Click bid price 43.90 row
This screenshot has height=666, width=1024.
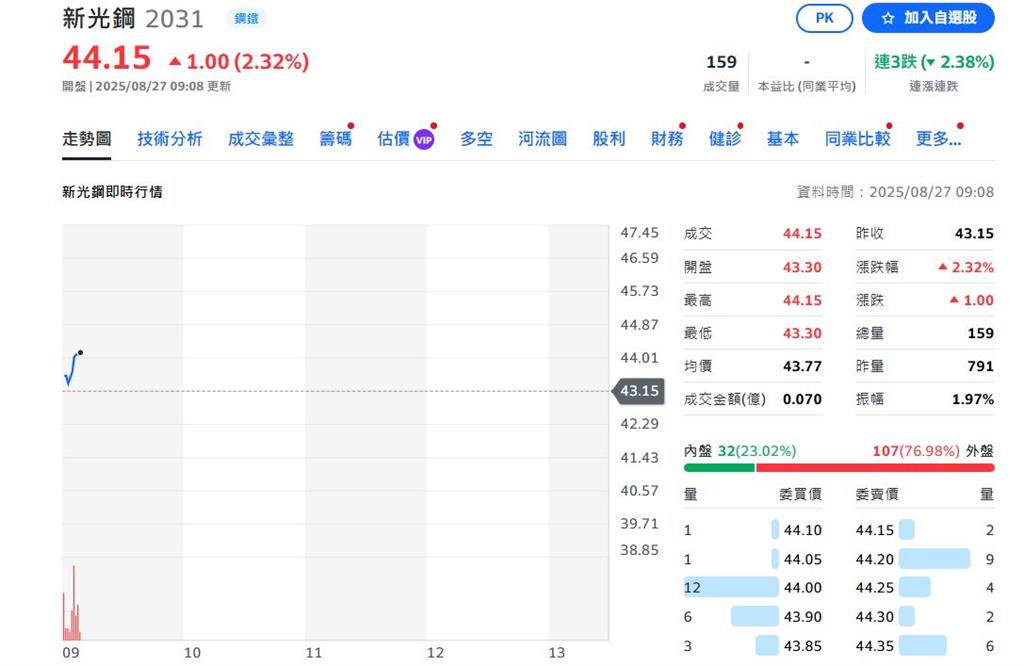tap(752, 617)
